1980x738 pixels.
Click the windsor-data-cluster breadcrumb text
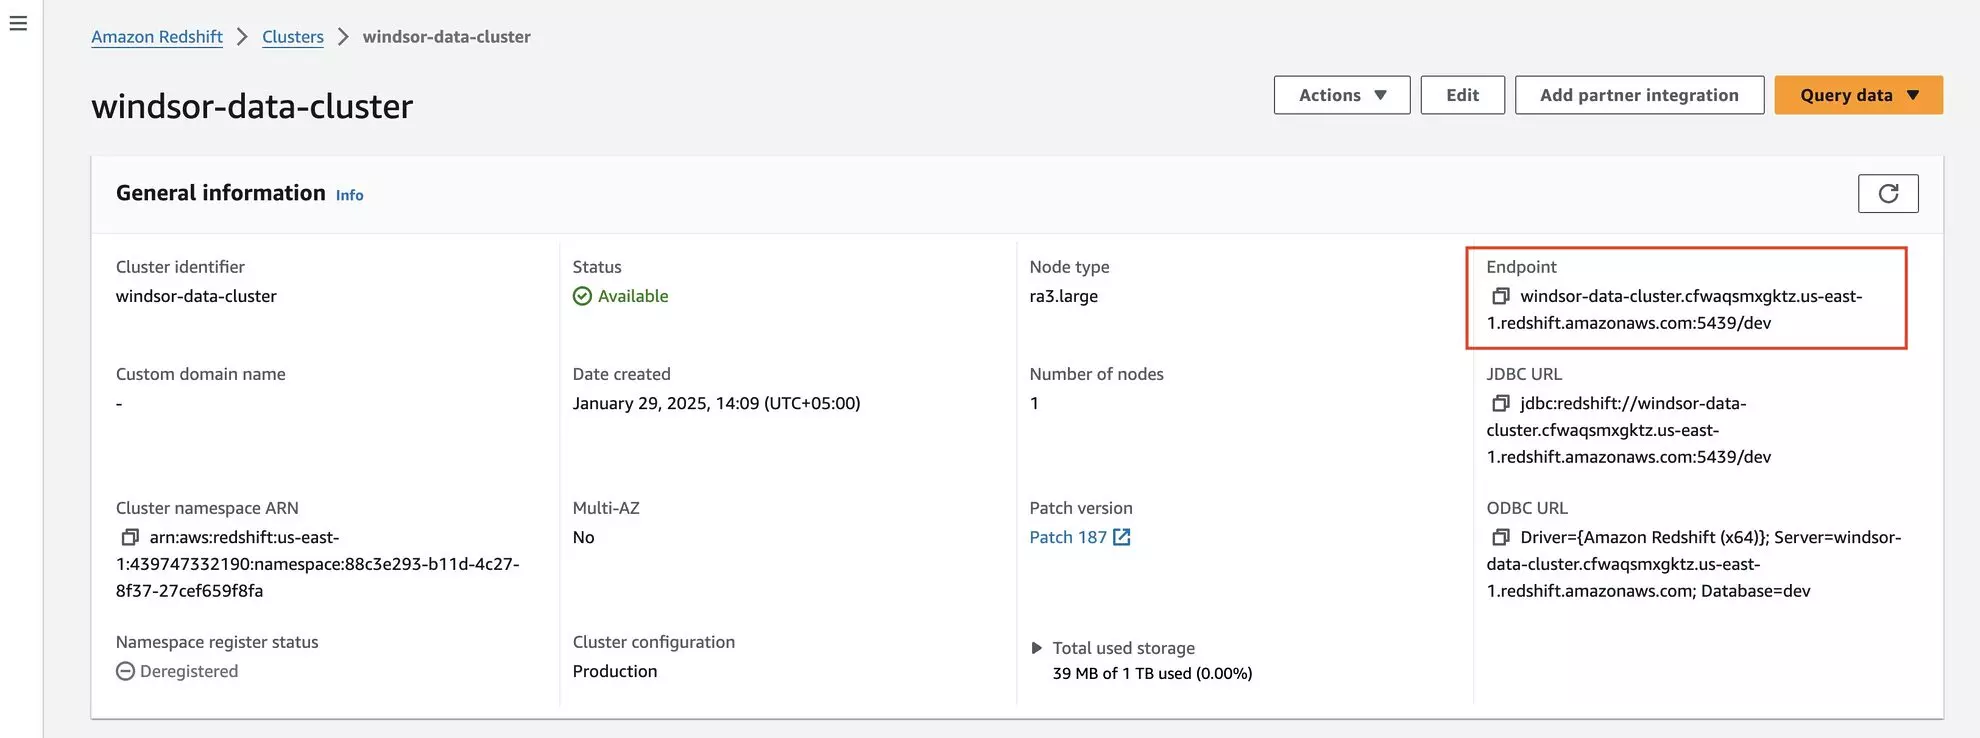446,37
